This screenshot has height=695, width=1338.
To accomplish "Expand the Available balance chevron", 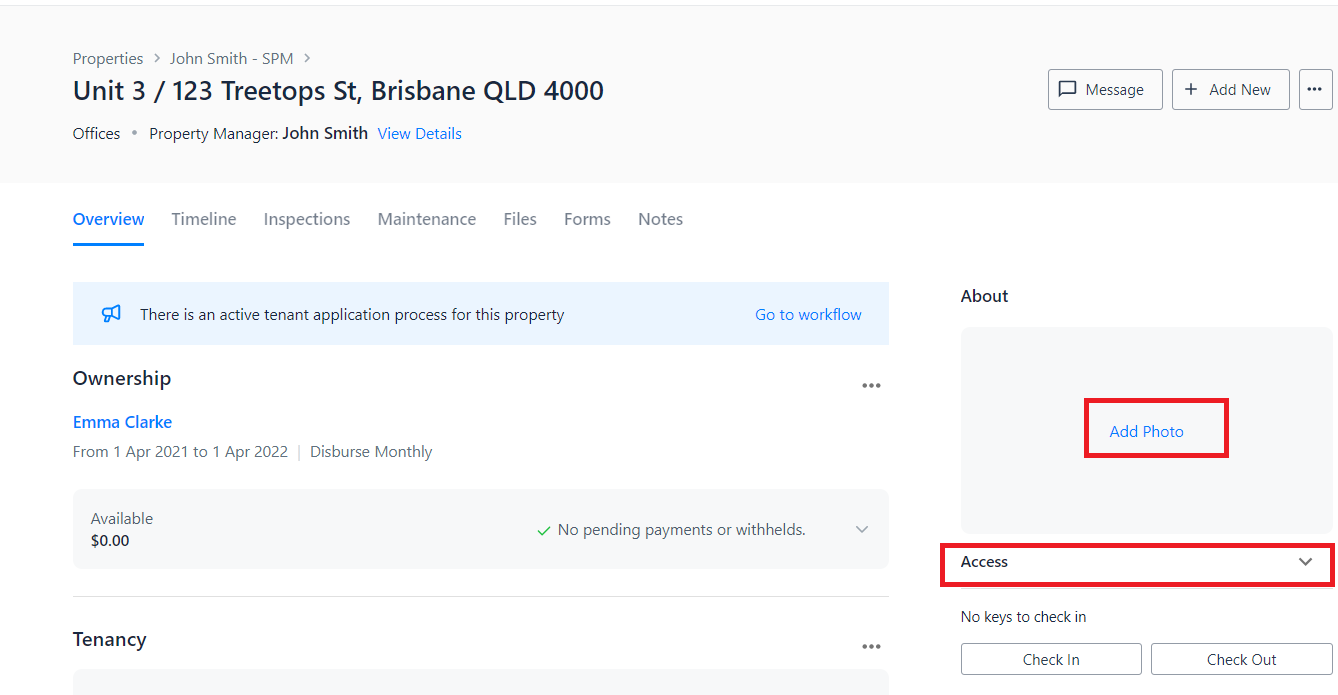I will pos(862,529).
